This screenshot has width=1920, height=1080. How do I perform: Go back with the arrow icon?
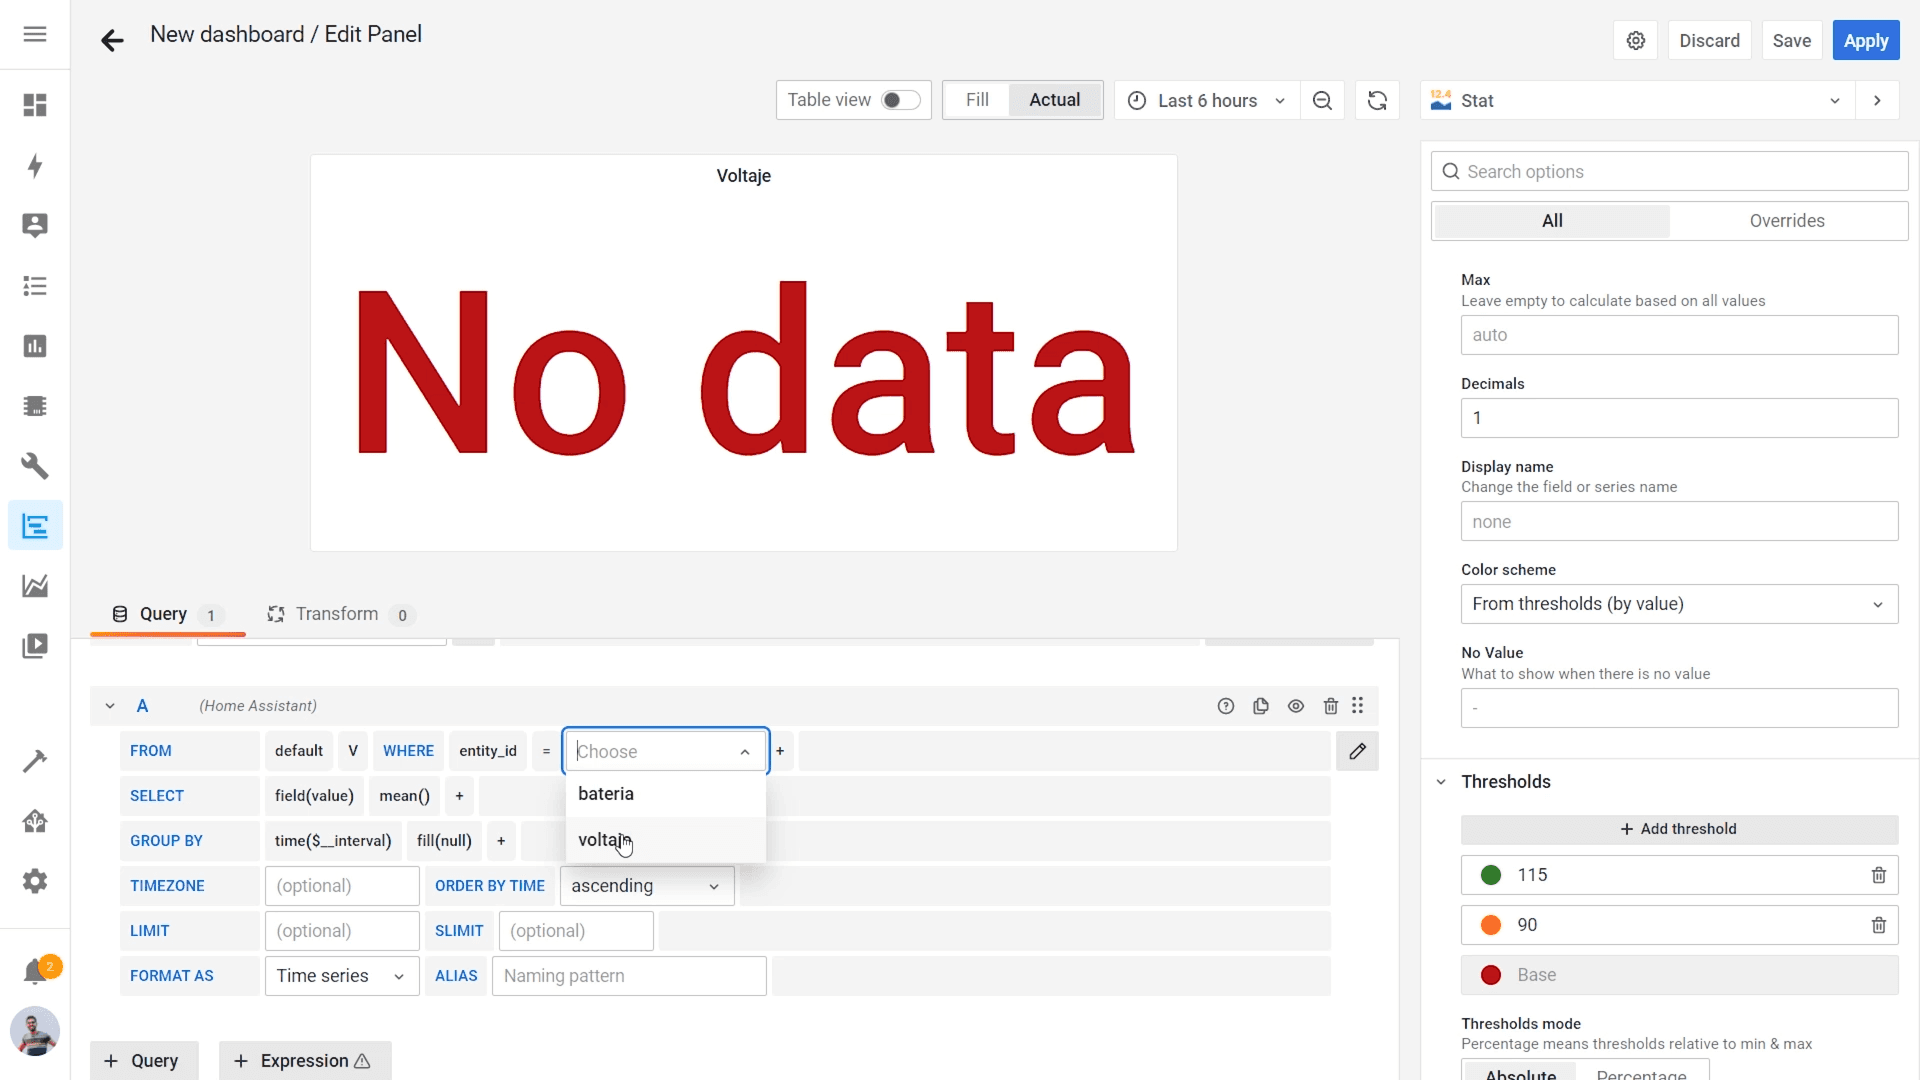pos(112,40)
